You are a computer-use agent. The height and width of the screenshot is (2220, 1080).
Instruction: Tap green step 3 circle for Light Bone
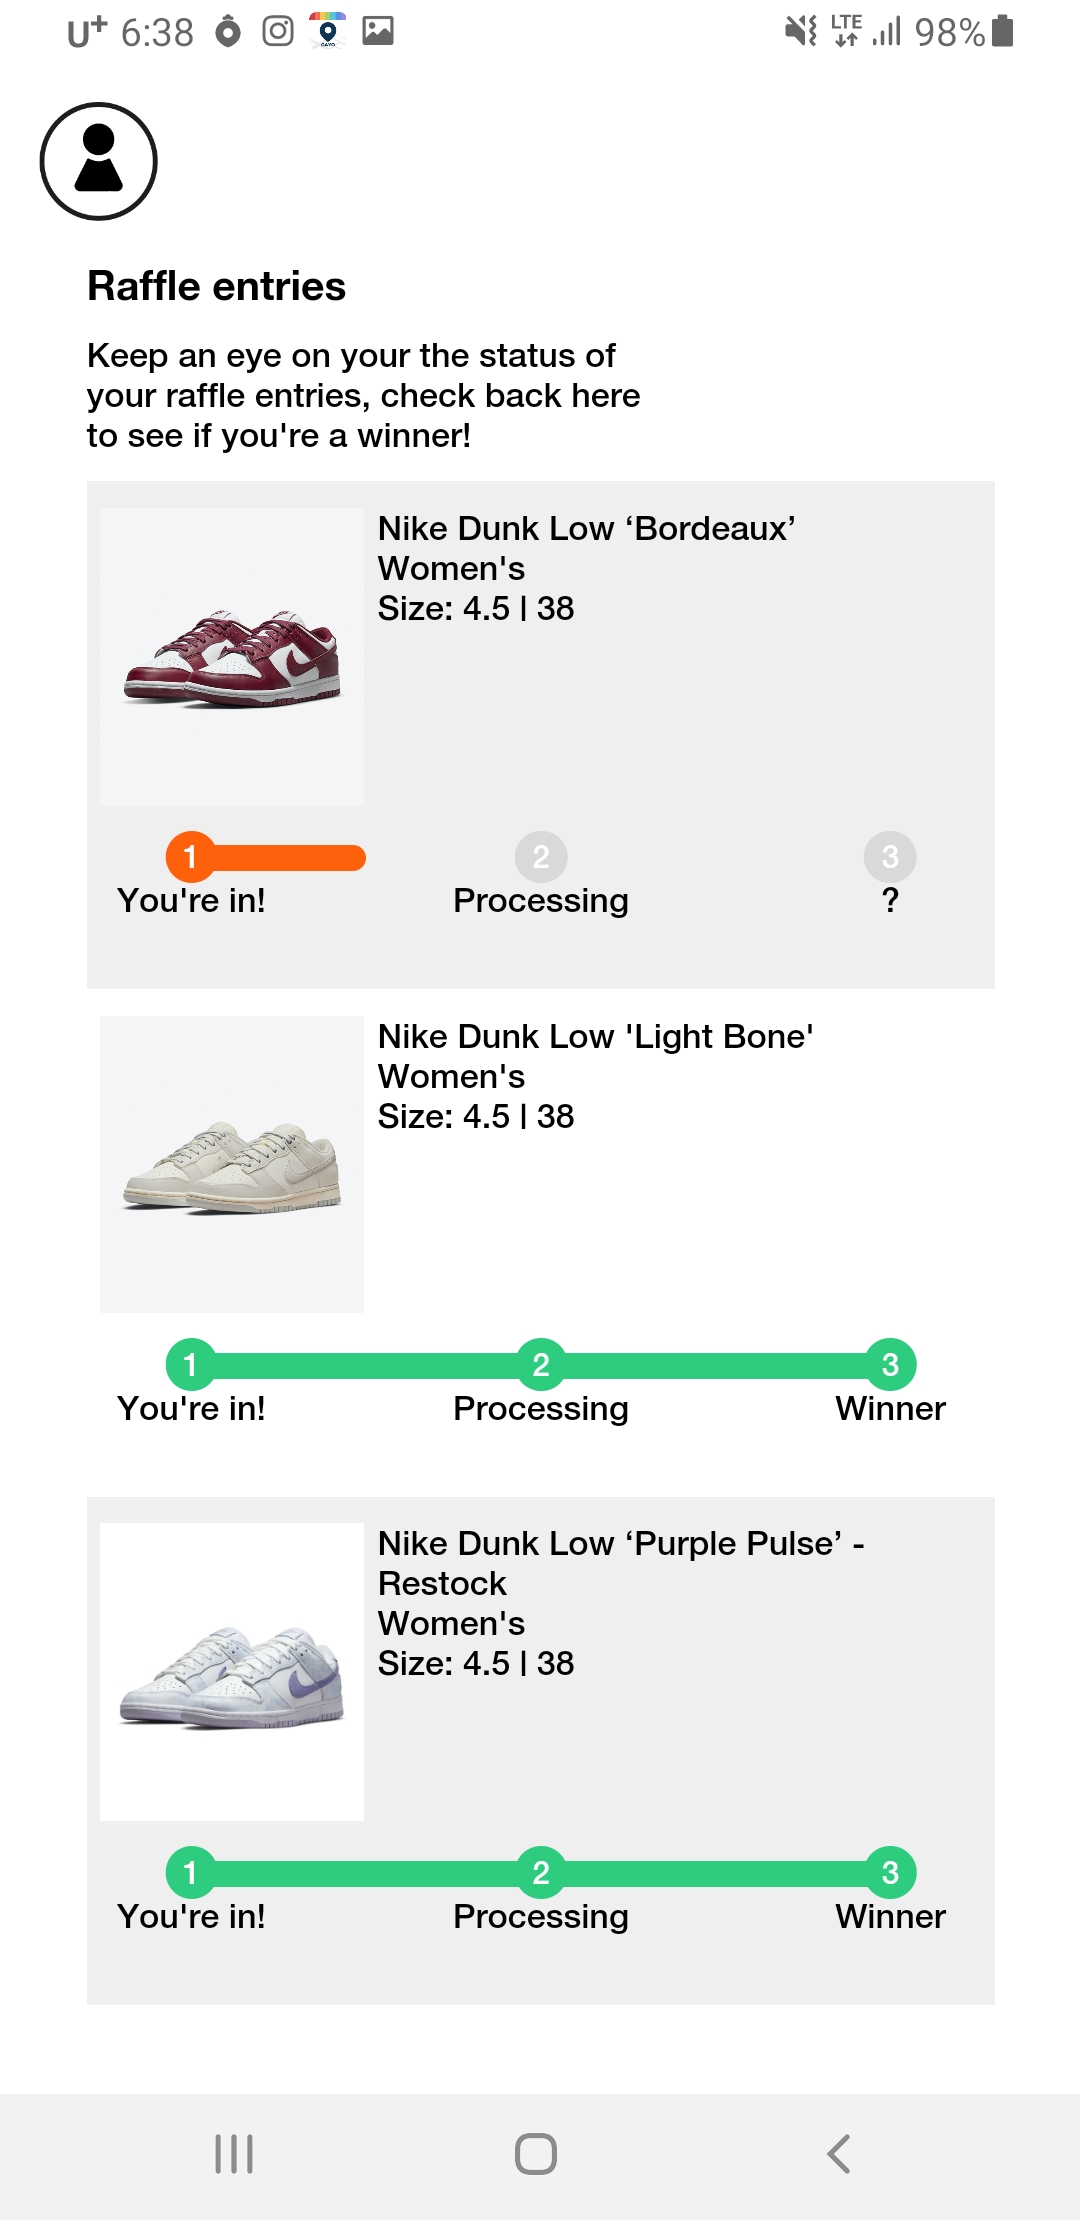tap(890, 1365)
